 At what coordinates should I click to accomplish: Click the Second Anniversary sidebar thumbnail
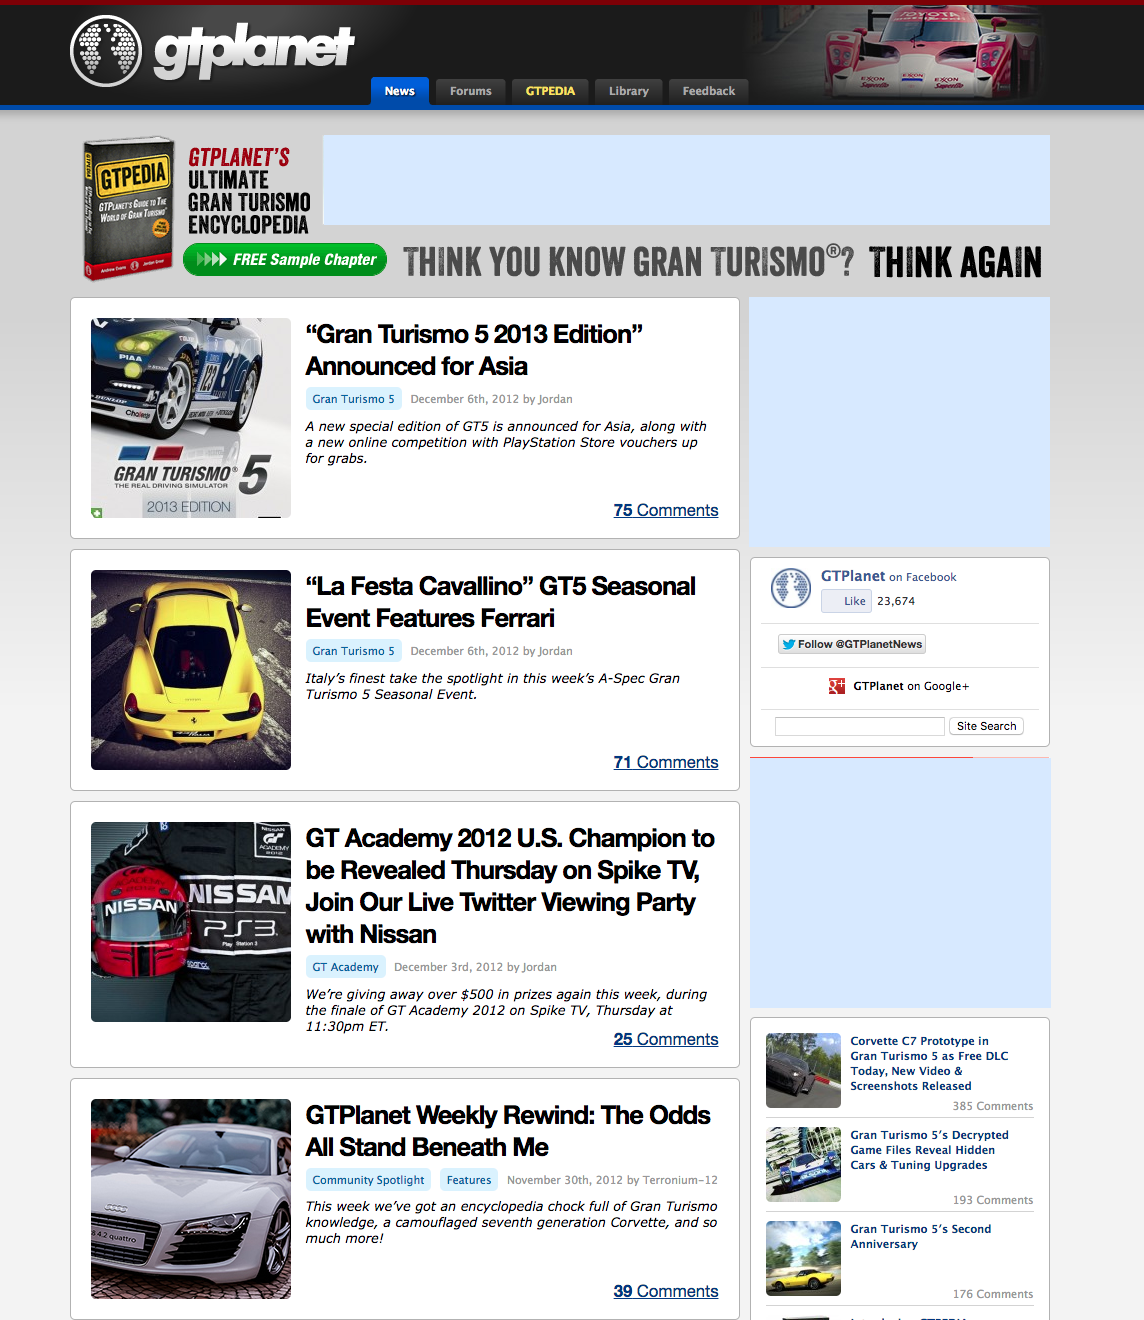pyautogui.click(x=804, y=1258)
